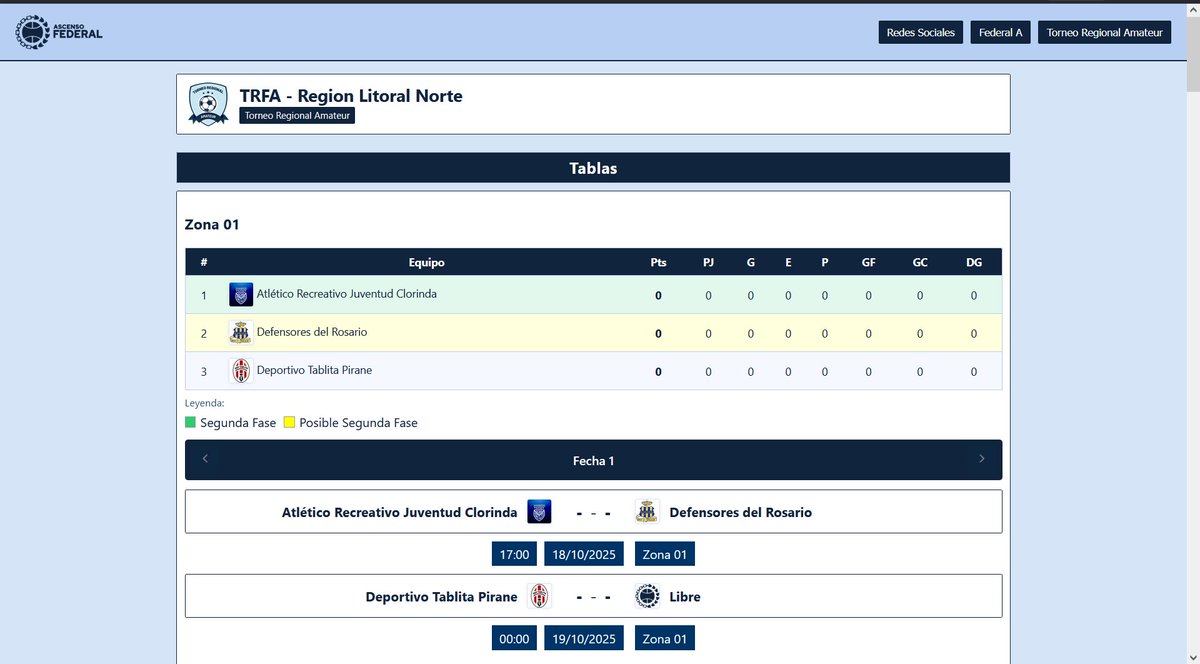This screenshot has height=664, width=1200.
Task: Open Federal A menu
Action: click(x=1000, y=33)
